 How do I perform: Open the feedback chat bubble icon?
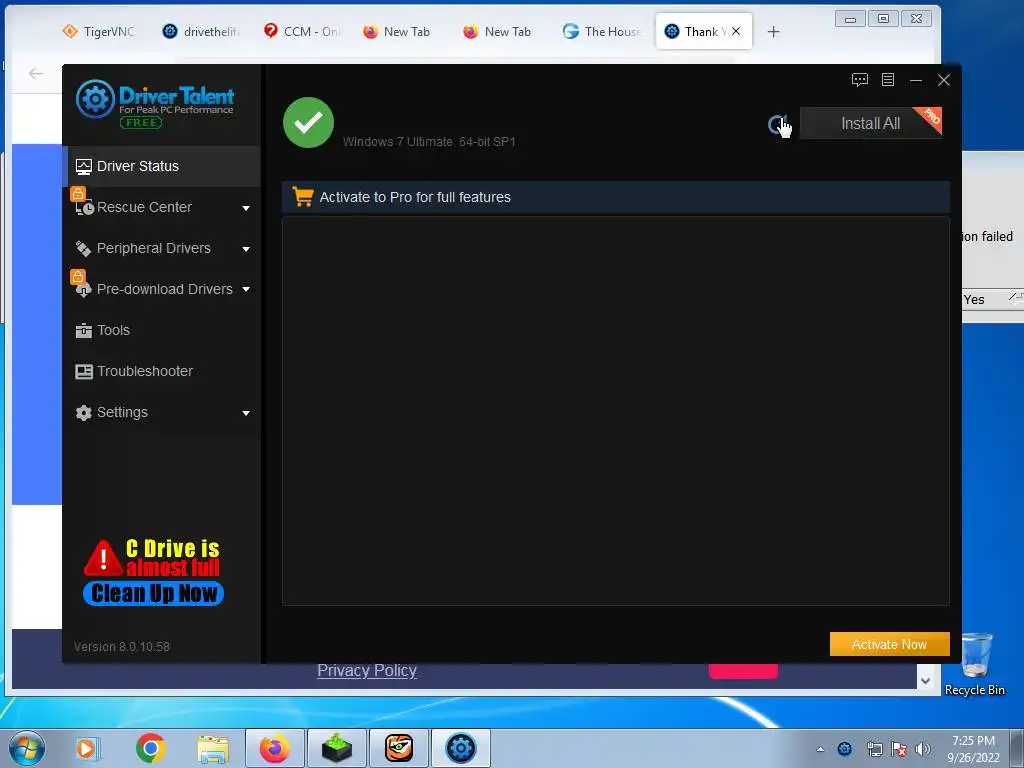(x=859, y=80)
